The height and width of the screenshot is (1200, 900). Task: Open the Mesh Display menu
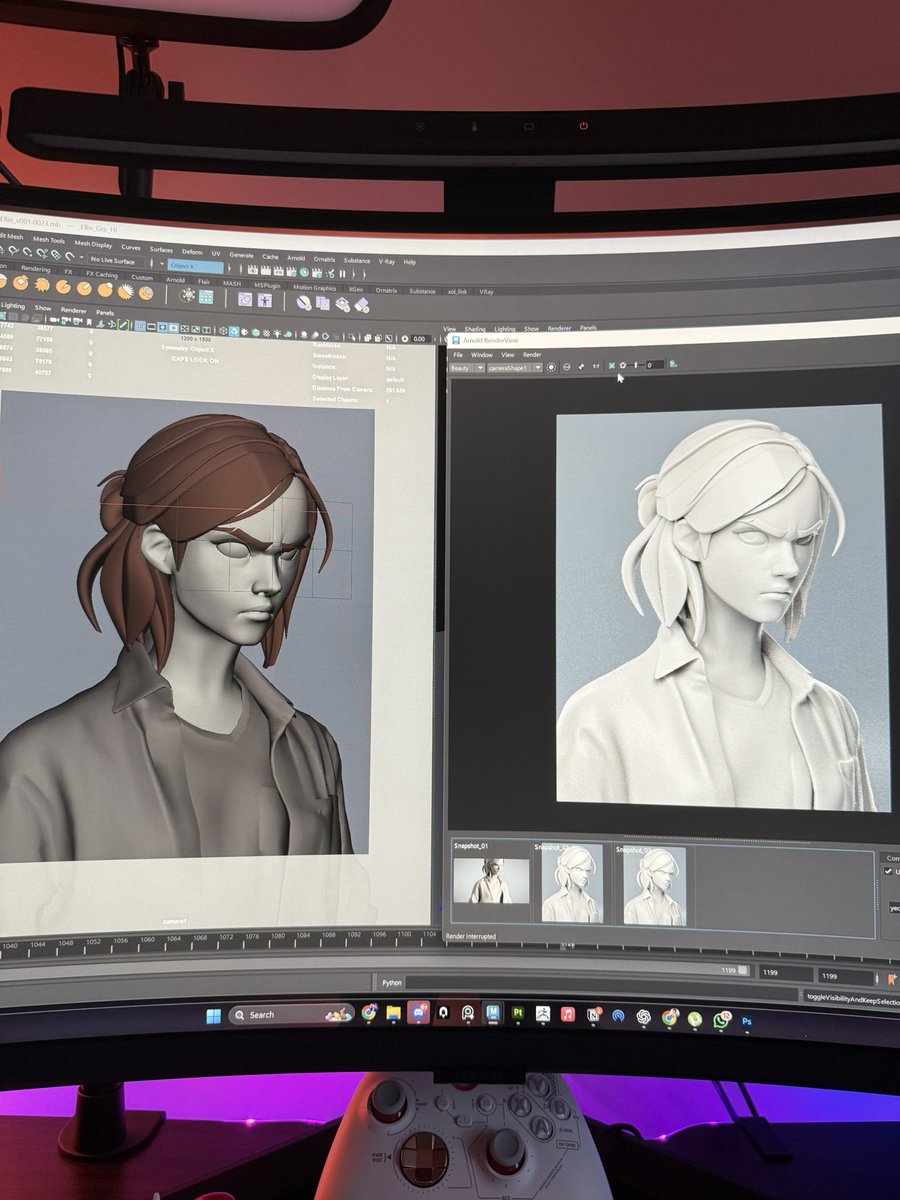[93, 243]
